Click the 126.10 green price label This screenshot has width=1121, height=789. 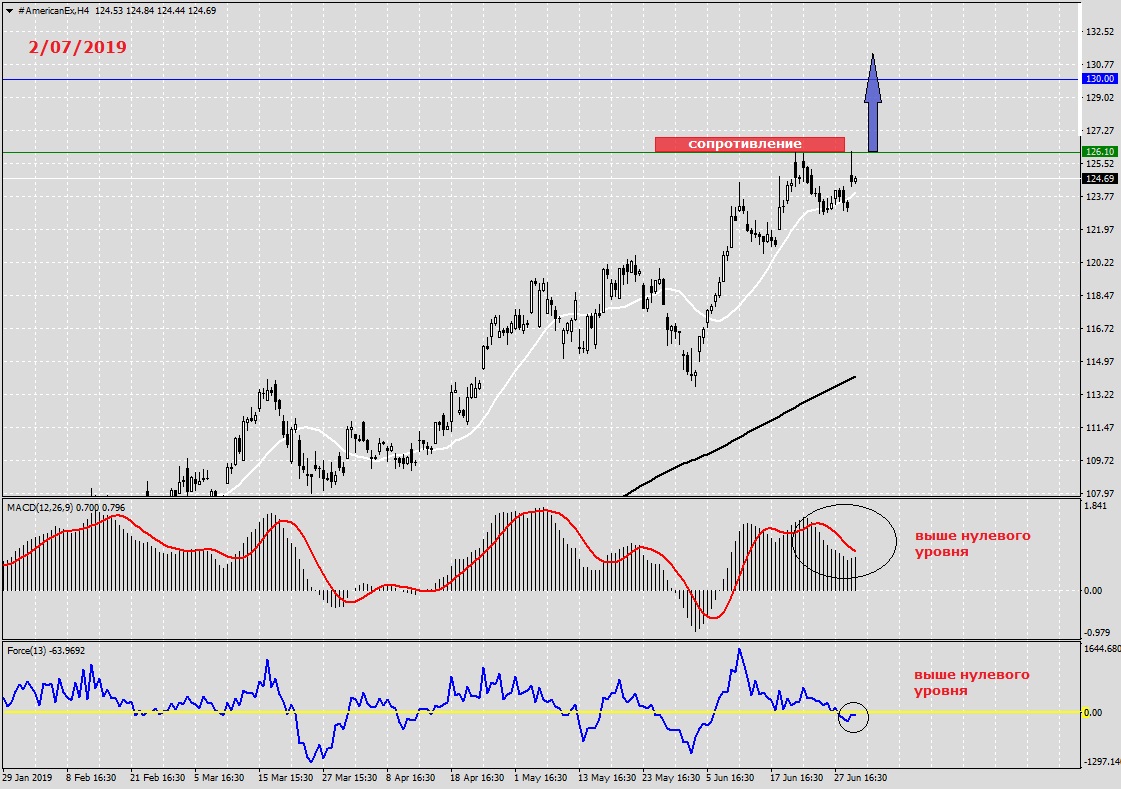coord(1100,152)
